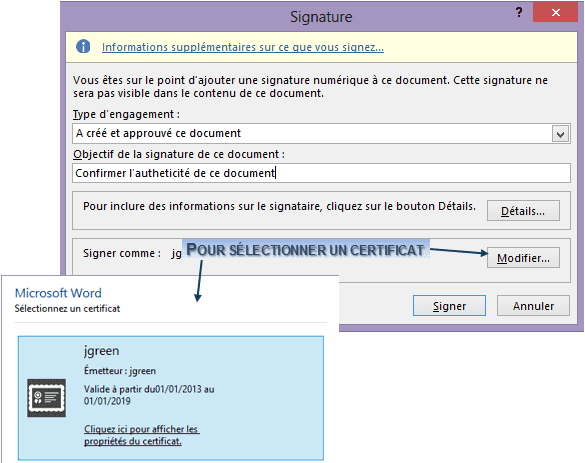Expand the Type d'engagement dropdown arrow
Viewport: 585px width, 463px height.
[x=560, y=134]
